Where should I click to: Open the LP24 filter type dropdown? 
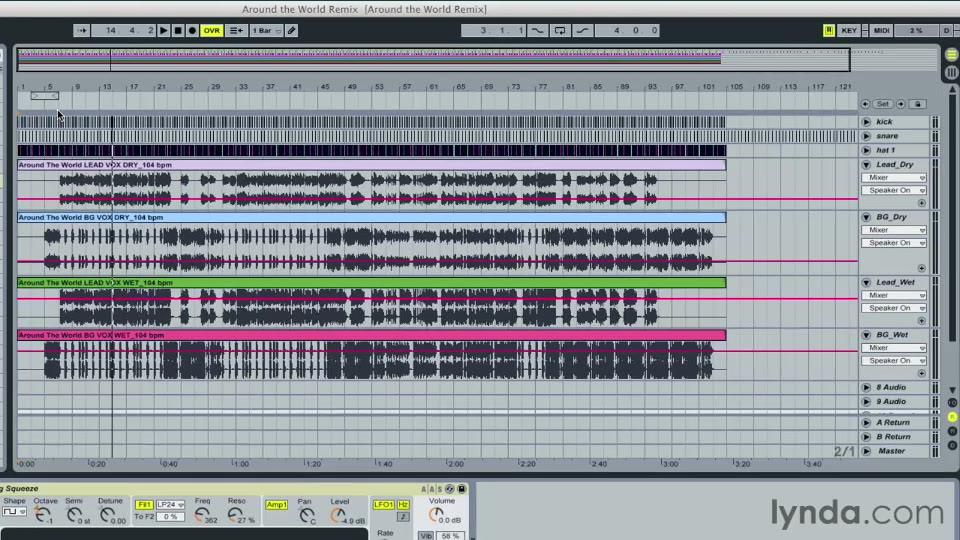[170, 504]
